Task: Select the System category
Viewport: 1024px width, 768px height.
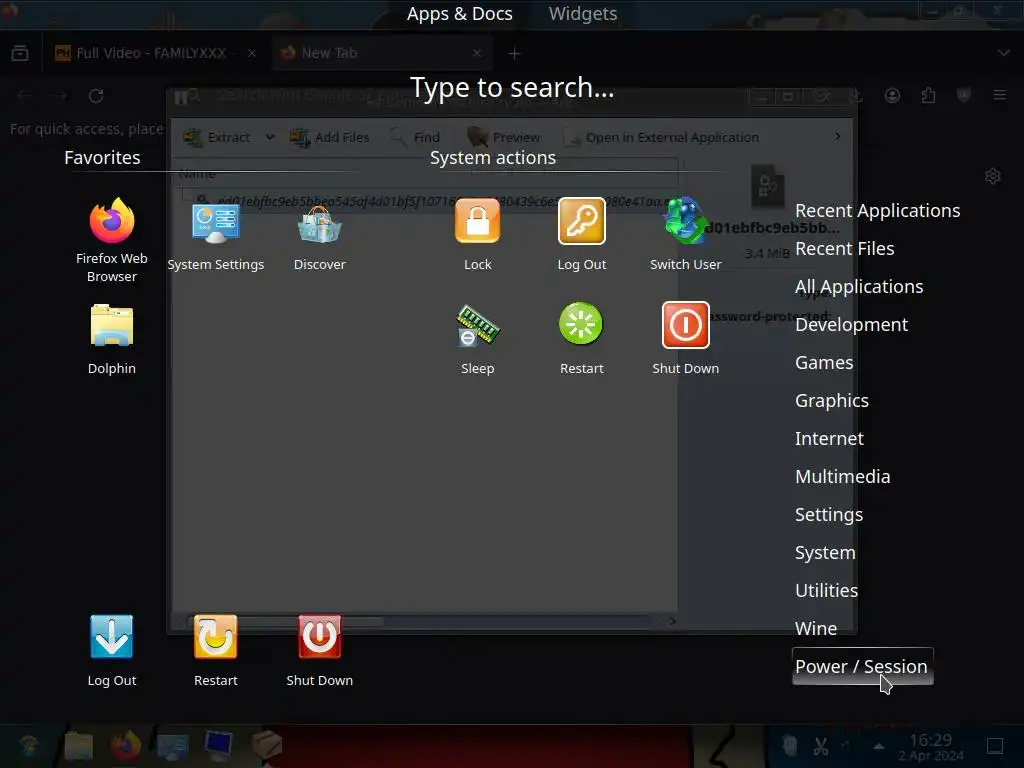Action: (x=825, y=552)
